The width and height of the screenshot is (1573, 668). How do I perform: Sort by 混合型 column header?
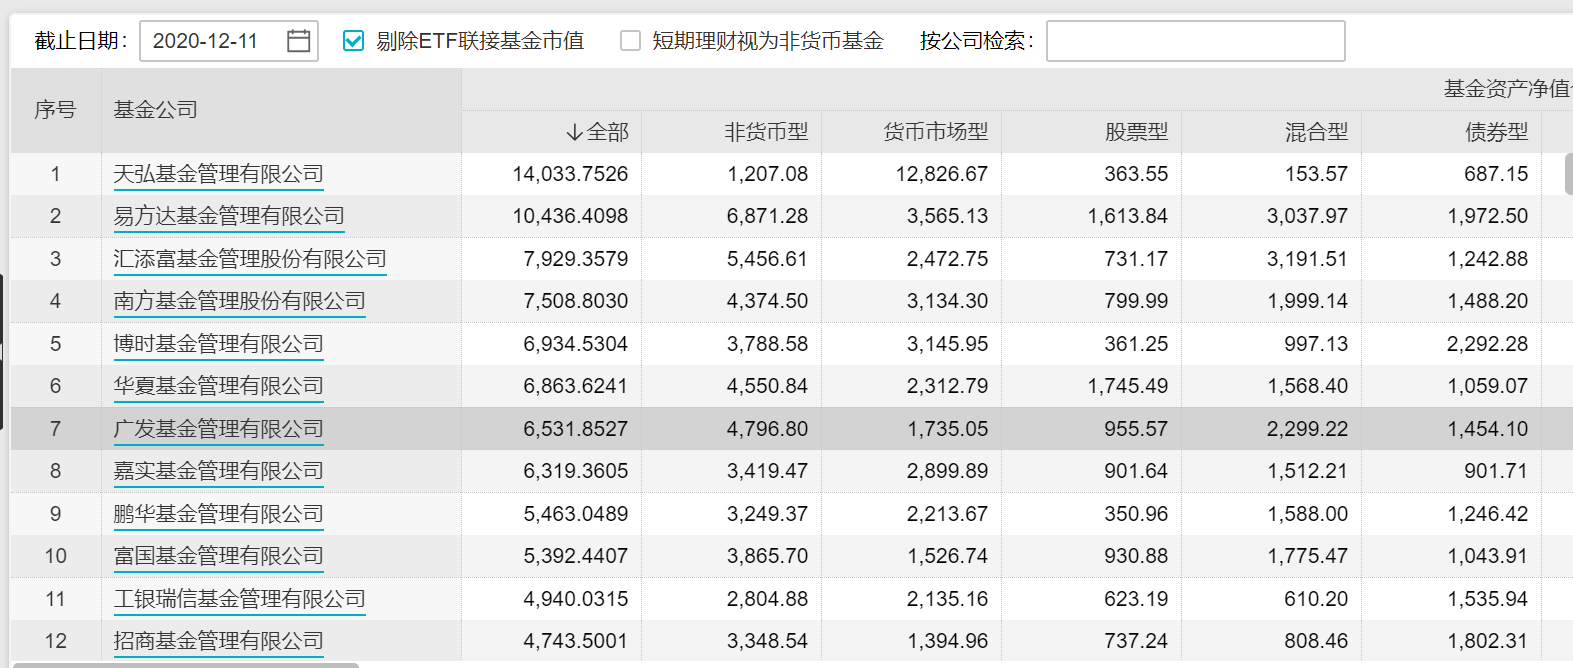[1316, 132]
